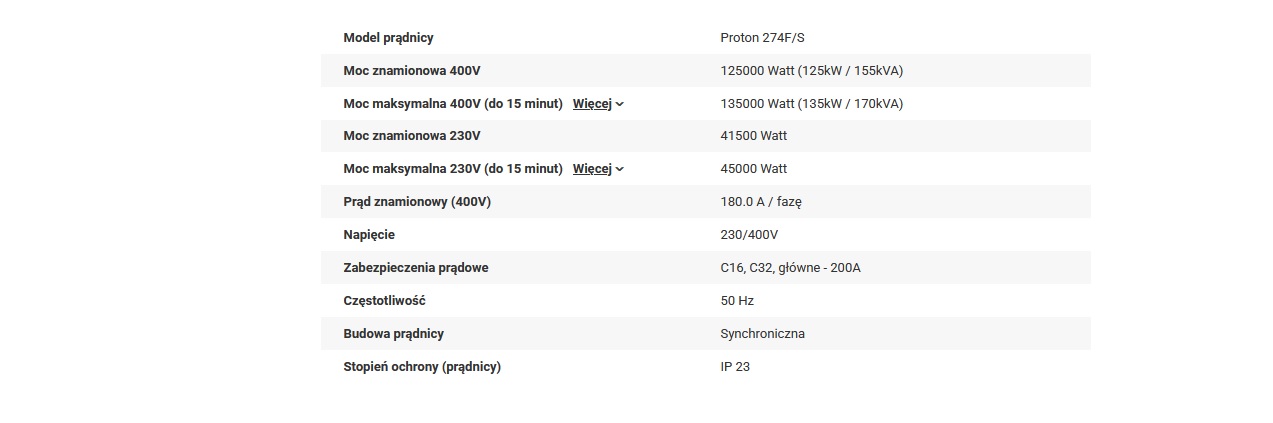Click the 135000 Watt (135kW / 170kVA) value

point(811,104)
